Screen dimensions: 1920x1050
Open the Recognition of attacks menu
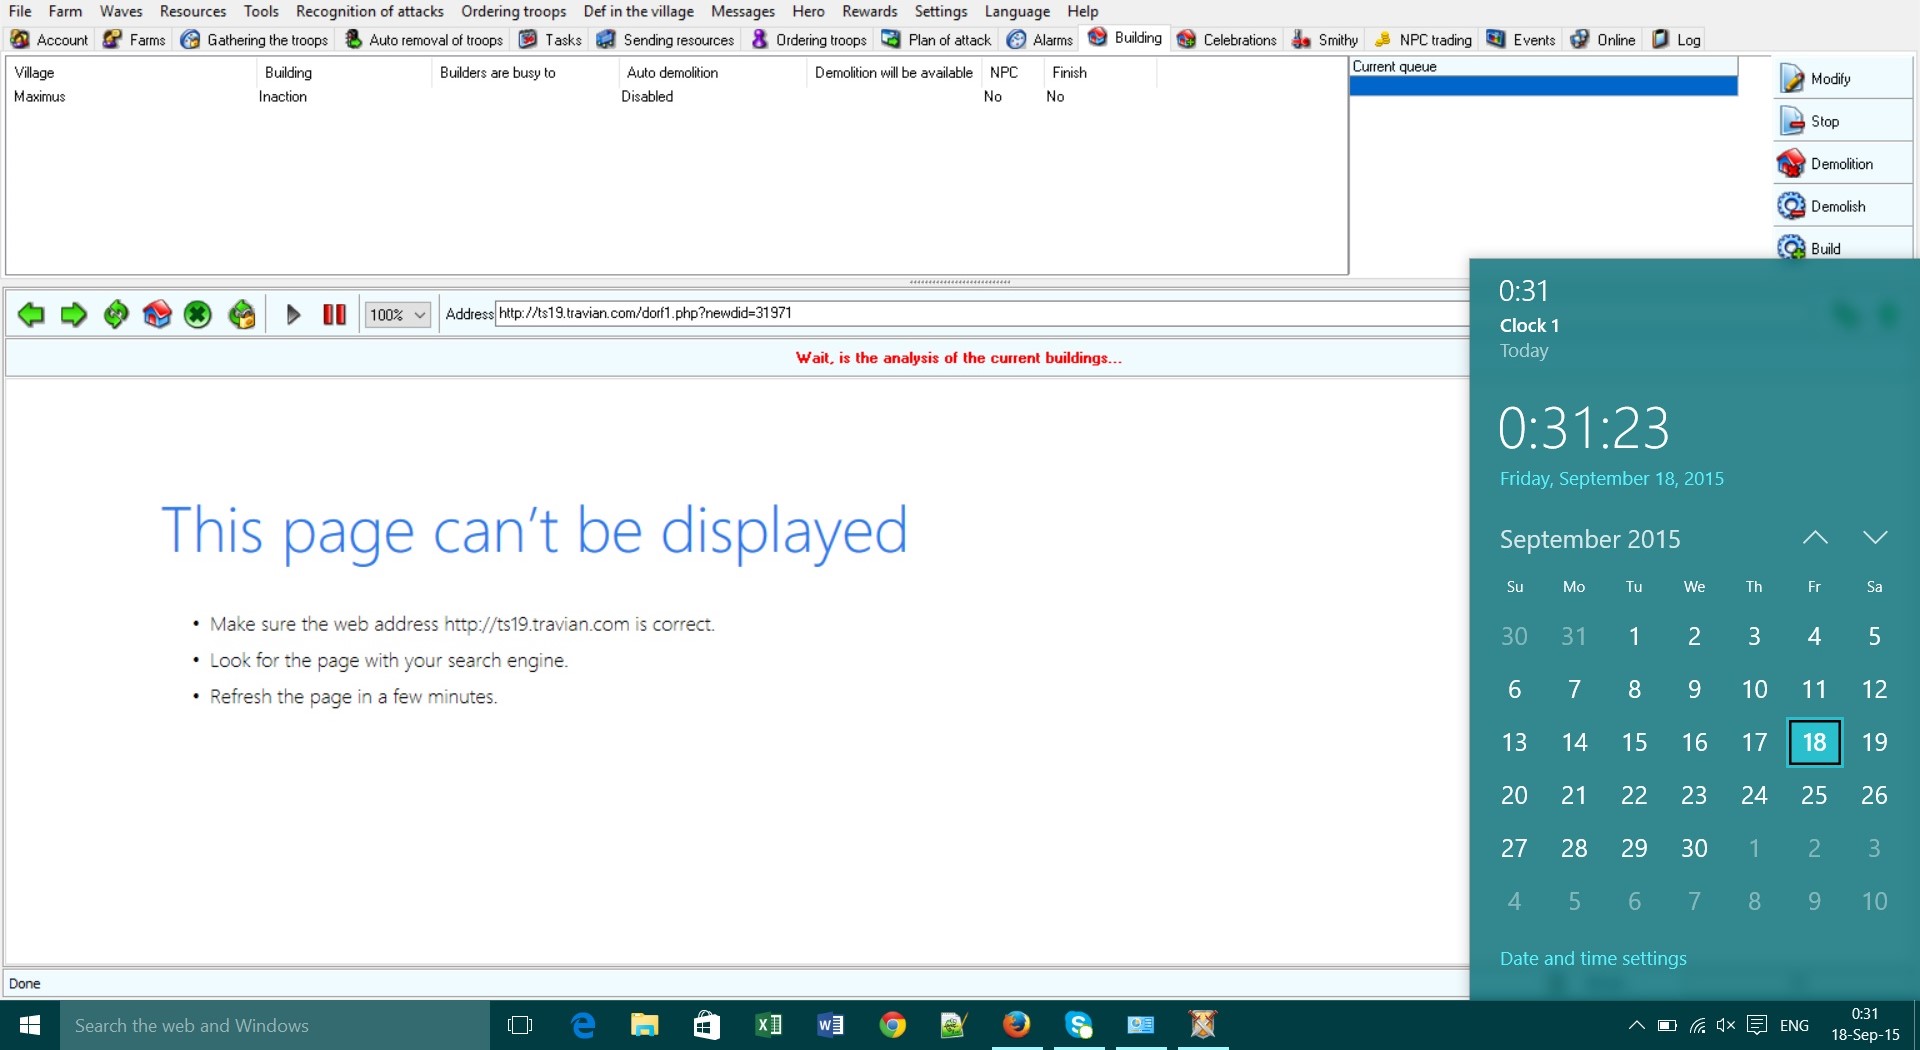pyautogui.click(x=370, y=11)
